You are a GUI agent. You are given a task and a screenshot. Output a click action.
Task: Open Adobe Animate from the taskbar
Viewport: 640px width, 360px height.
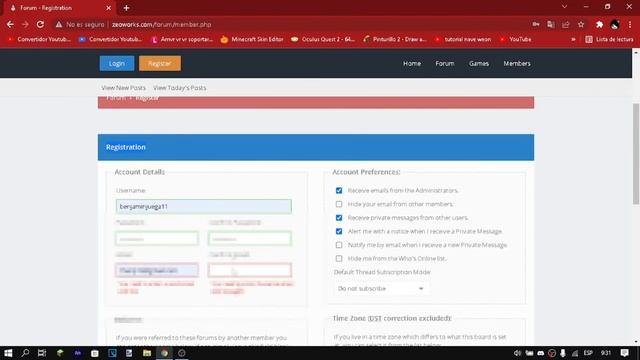pyautogui.click(x=78, y=353)
